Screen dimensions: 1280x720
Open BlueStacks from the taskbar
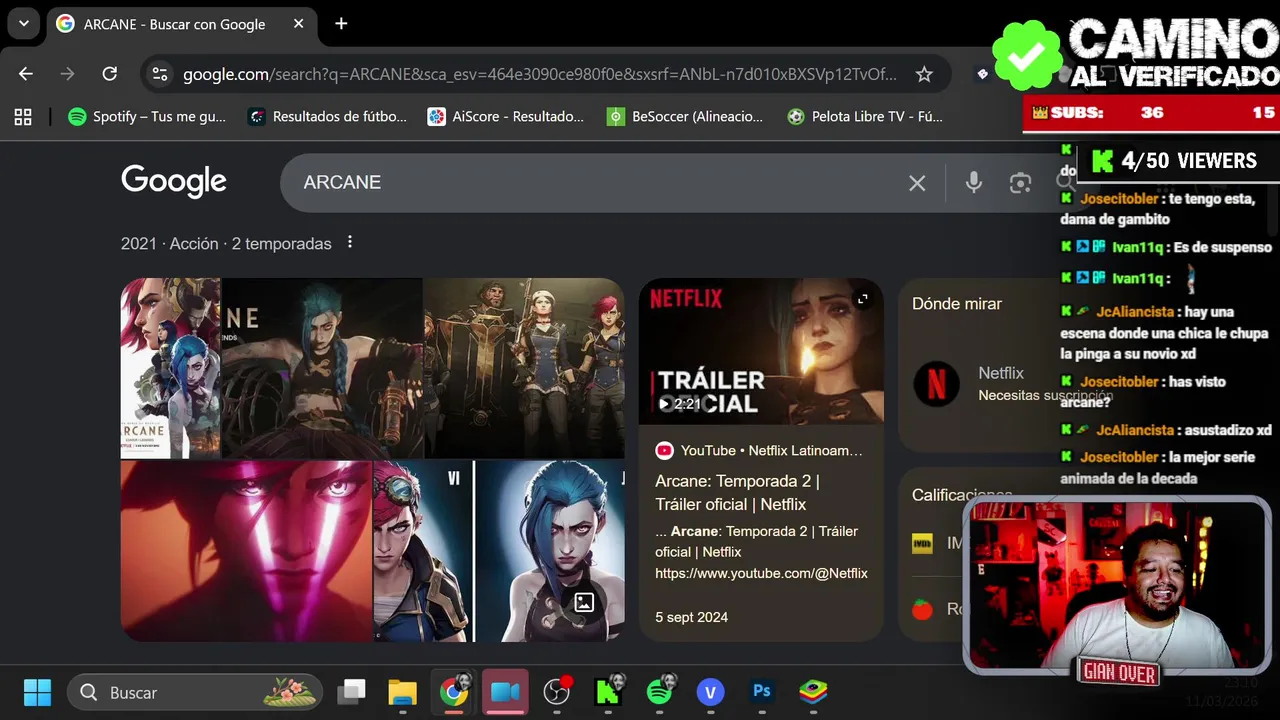coord(813,692)
